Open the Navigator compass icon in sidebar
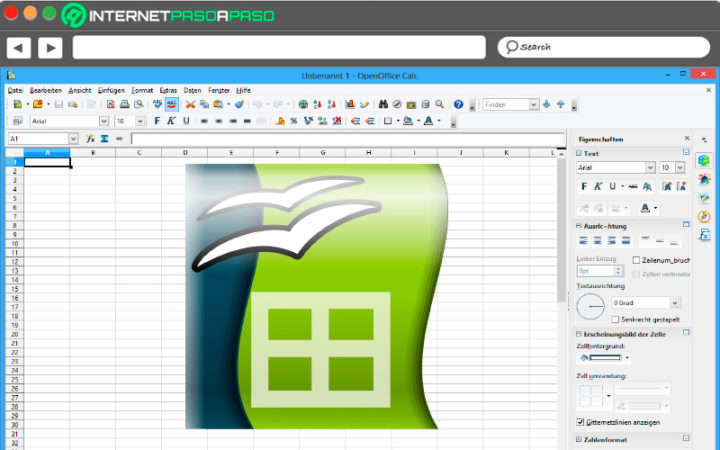Image resolution: width=720 pixels, height=450 pixels. (x=704, y=216)
